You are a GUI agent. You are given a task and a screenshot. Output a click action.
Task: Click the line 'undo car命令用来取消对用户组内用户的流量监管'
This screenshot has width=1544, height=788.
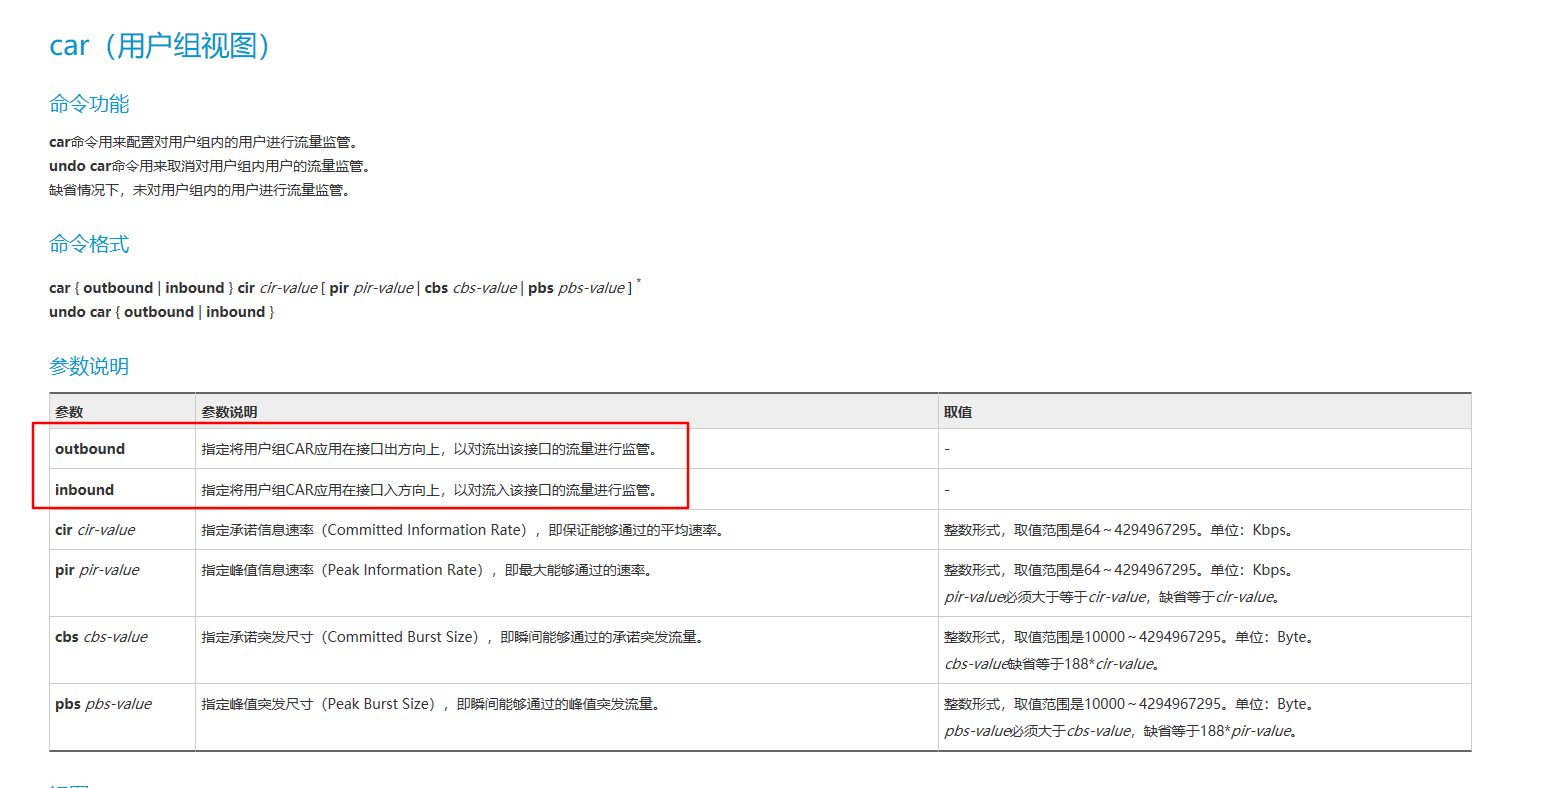click(x=211, y=166)
